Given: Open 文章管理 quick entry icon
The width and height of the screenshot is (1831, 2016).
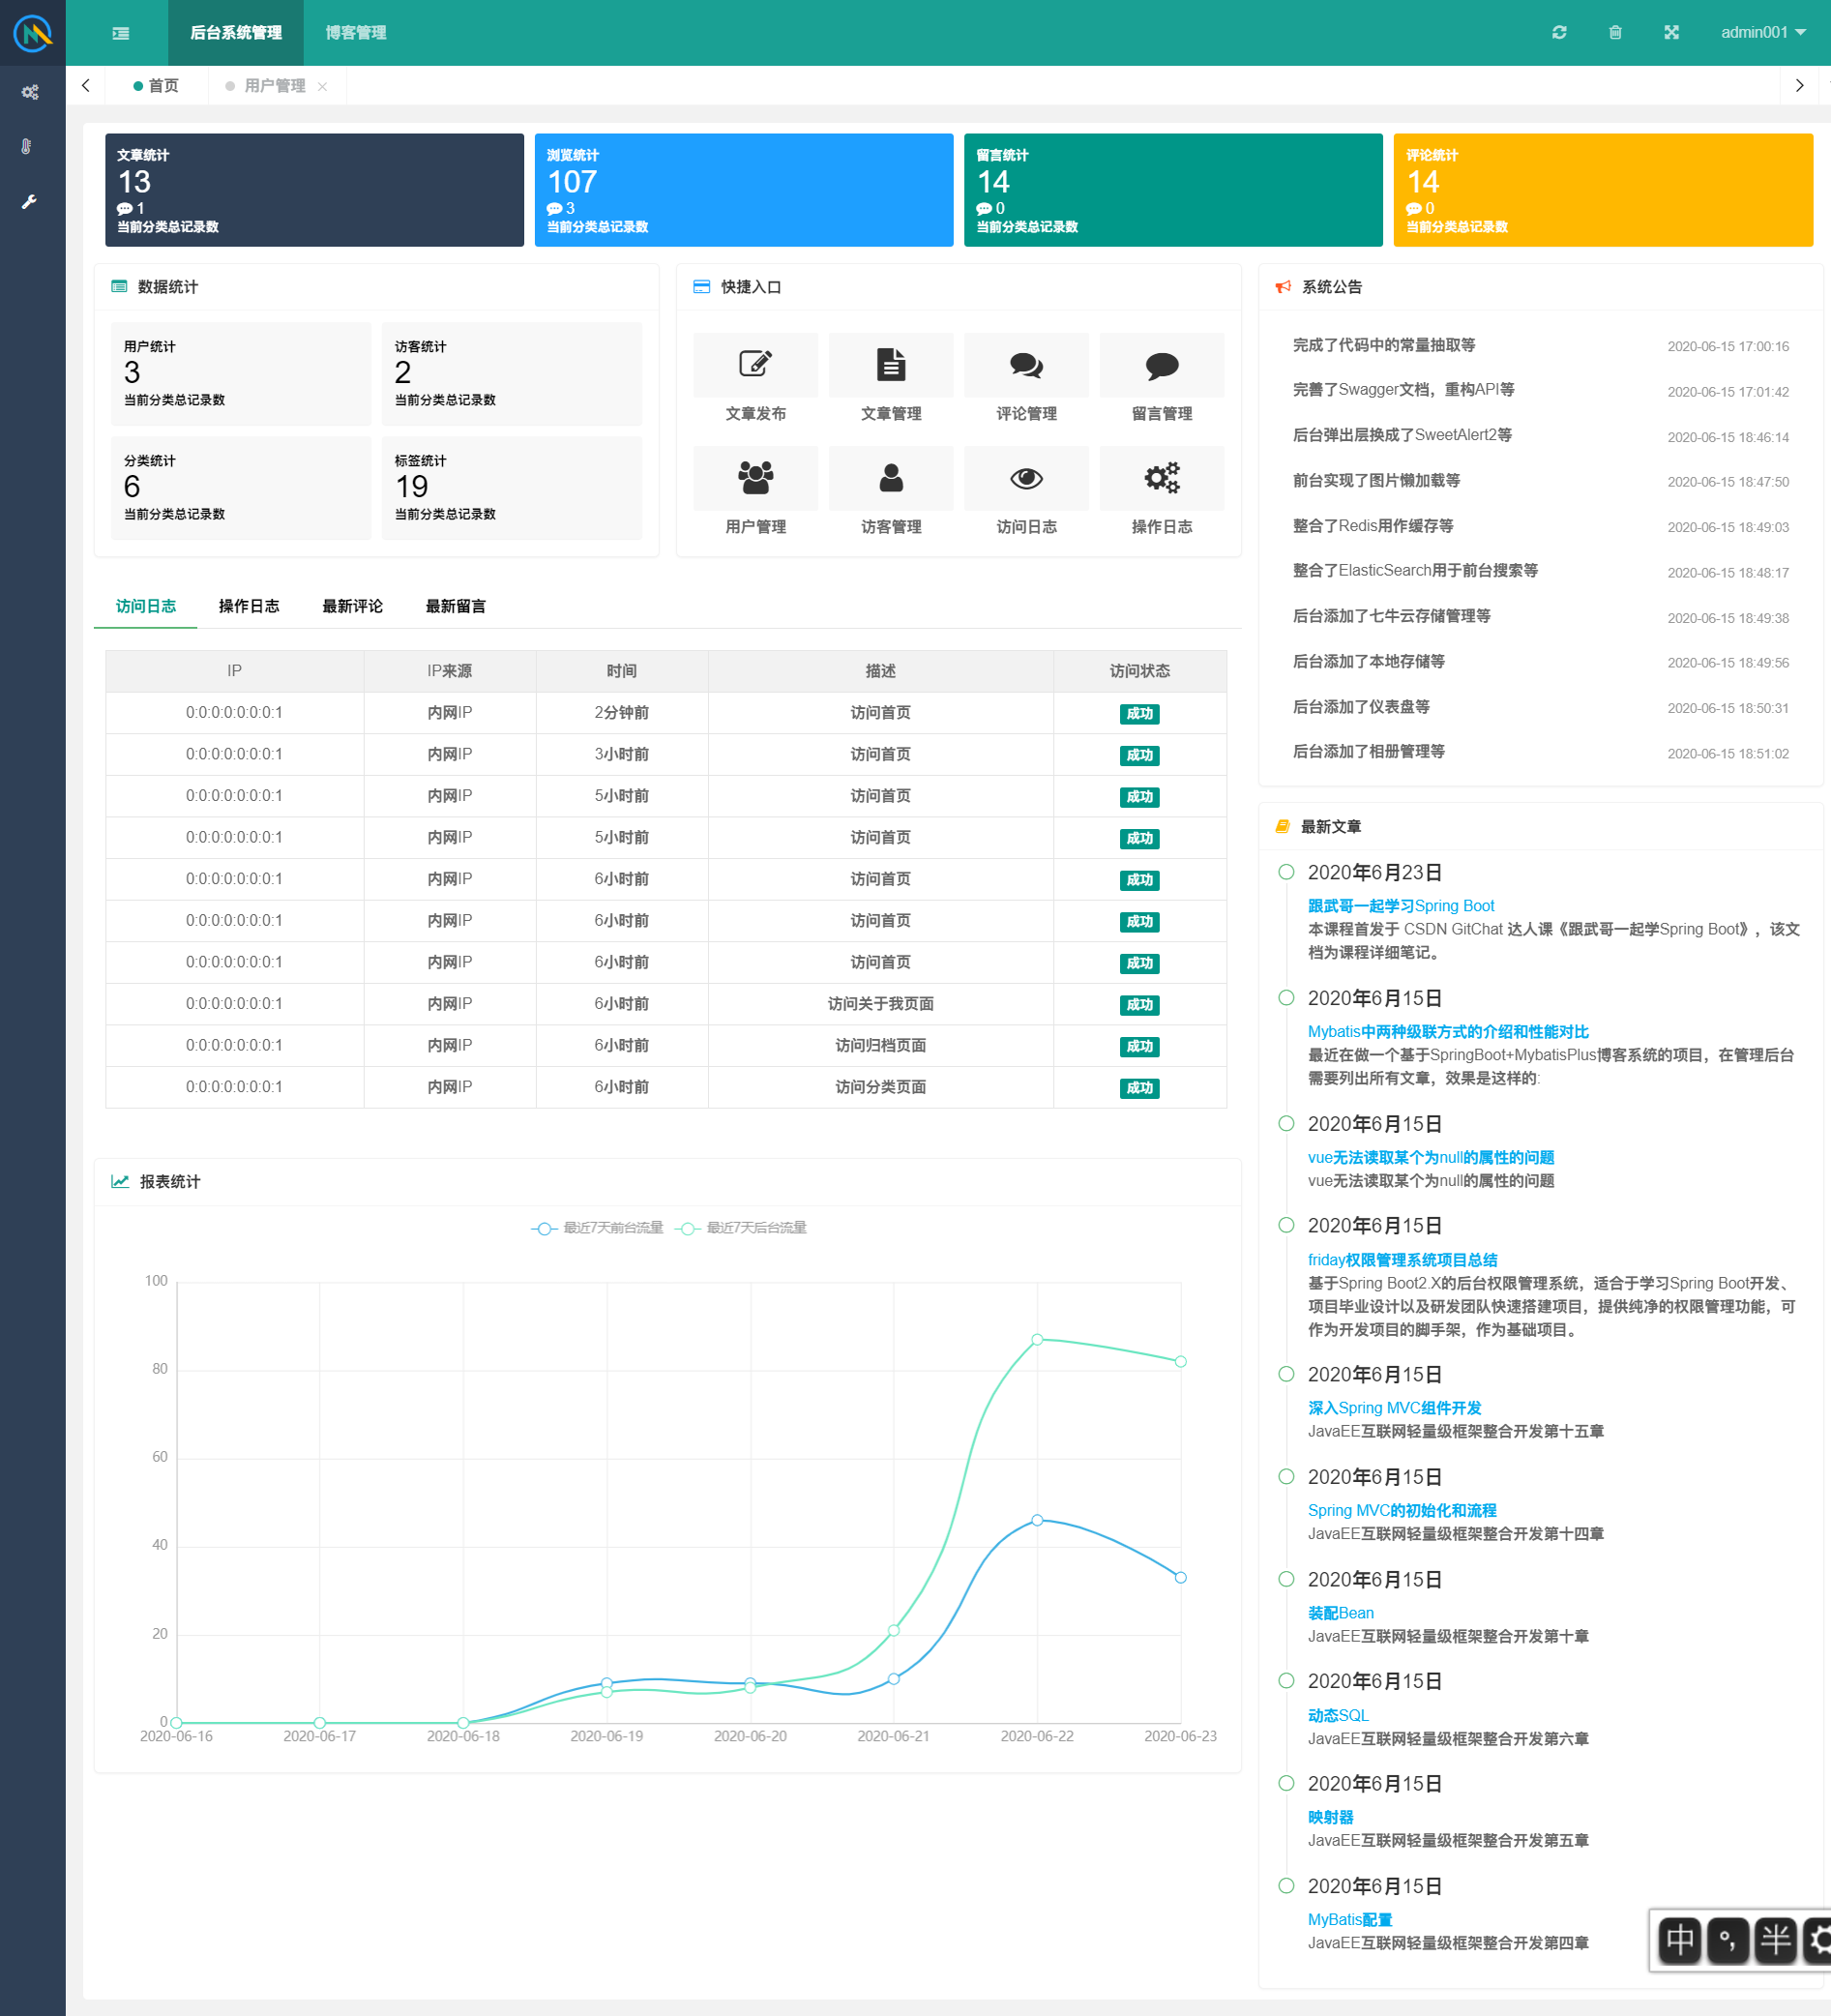Looking at the screenshot, I should (891, 364).
